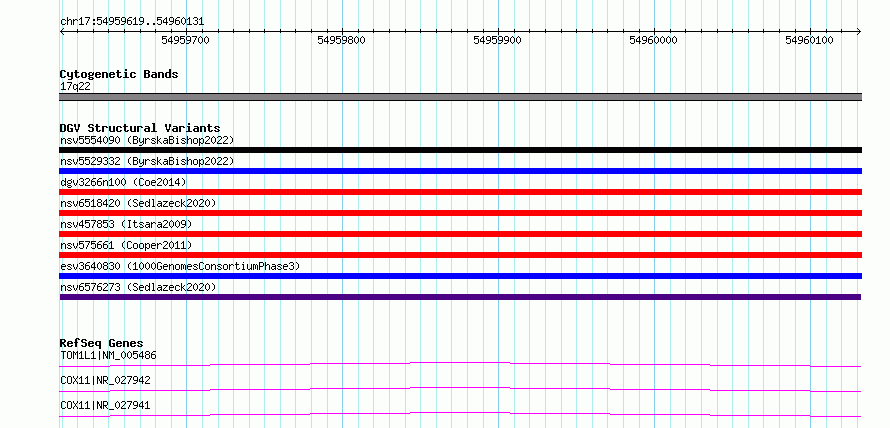Open variant nsv575661 (Cooper2011) label
The image size is (890, 428).
tap(126, 245)
